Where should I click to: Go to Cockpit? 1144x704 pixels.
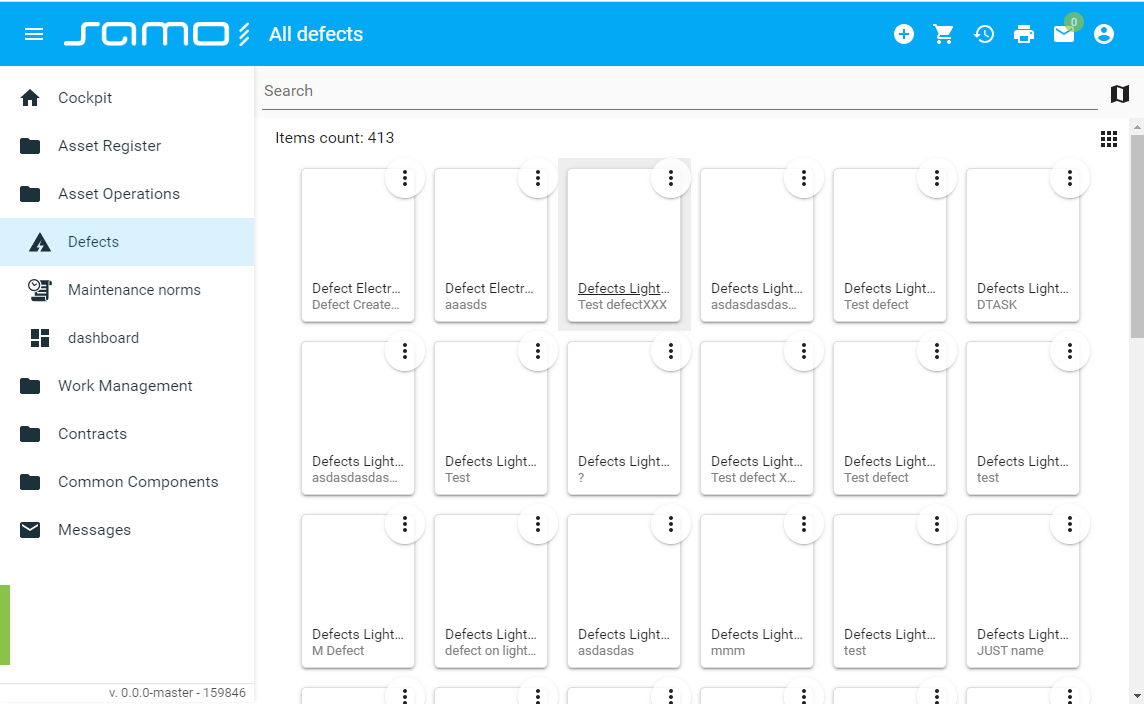tap(127, 98)
